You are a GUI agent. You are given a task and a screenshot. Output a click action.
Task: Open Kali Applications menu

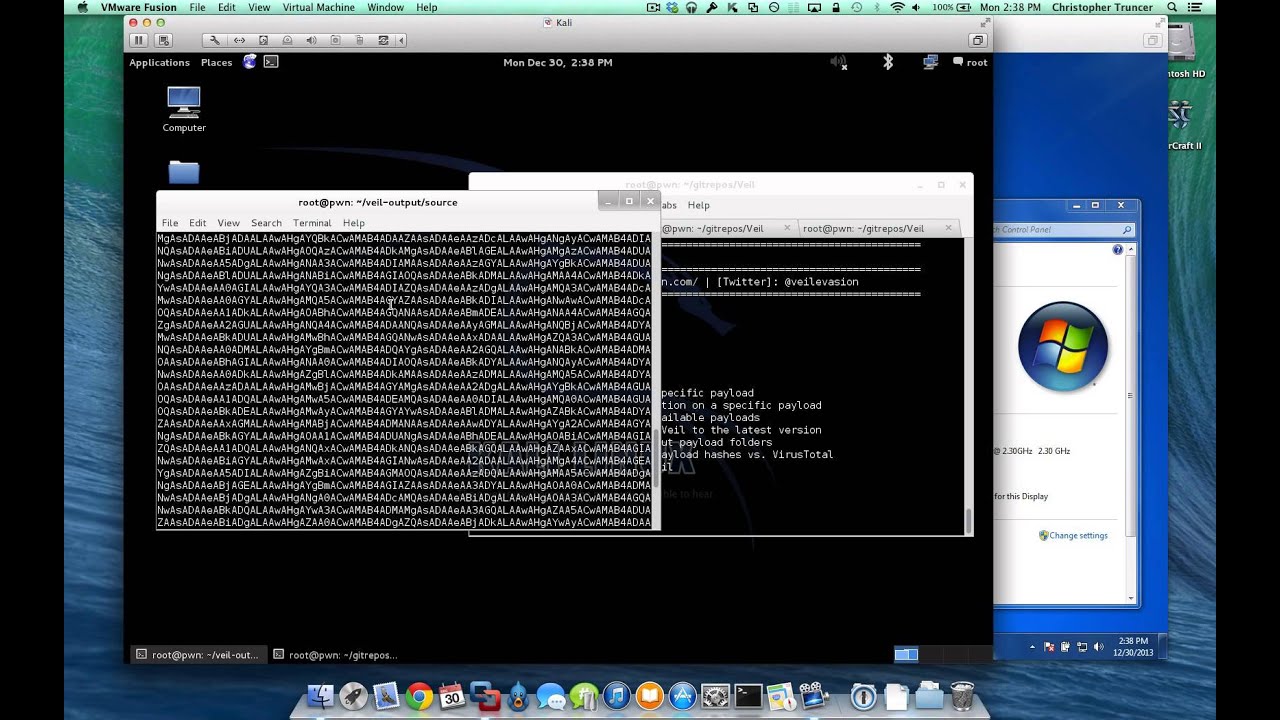(x=159, y=62)
